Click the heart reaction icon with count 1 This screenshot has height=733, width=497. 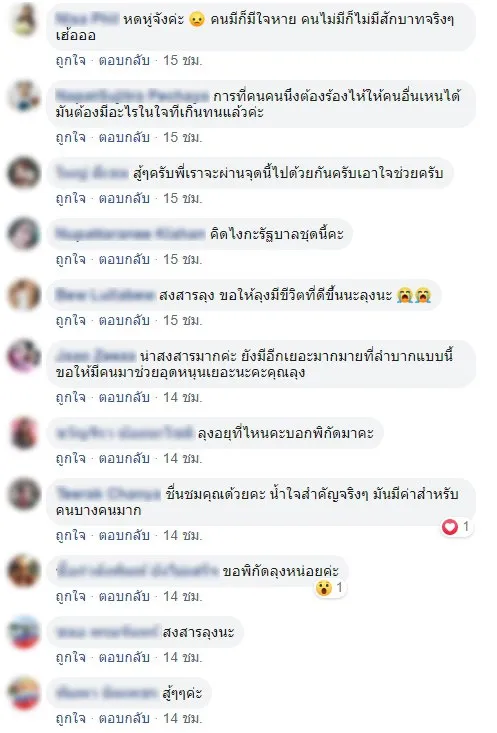(450, 527)
